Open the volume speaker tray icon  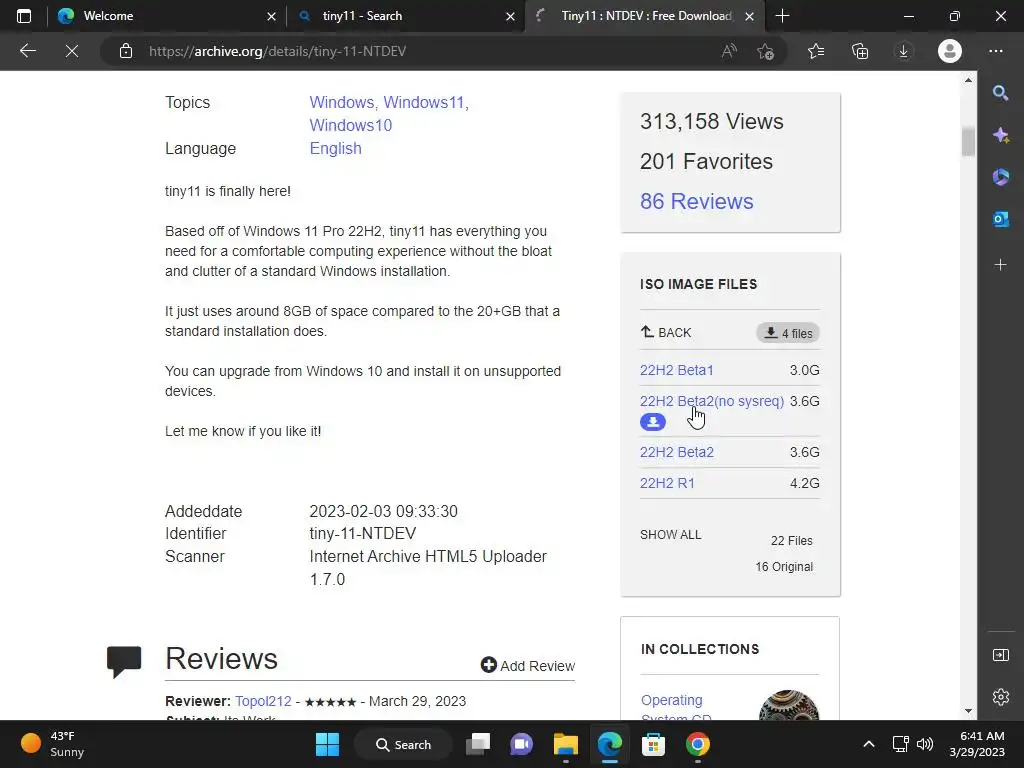[x=925, y=744]
